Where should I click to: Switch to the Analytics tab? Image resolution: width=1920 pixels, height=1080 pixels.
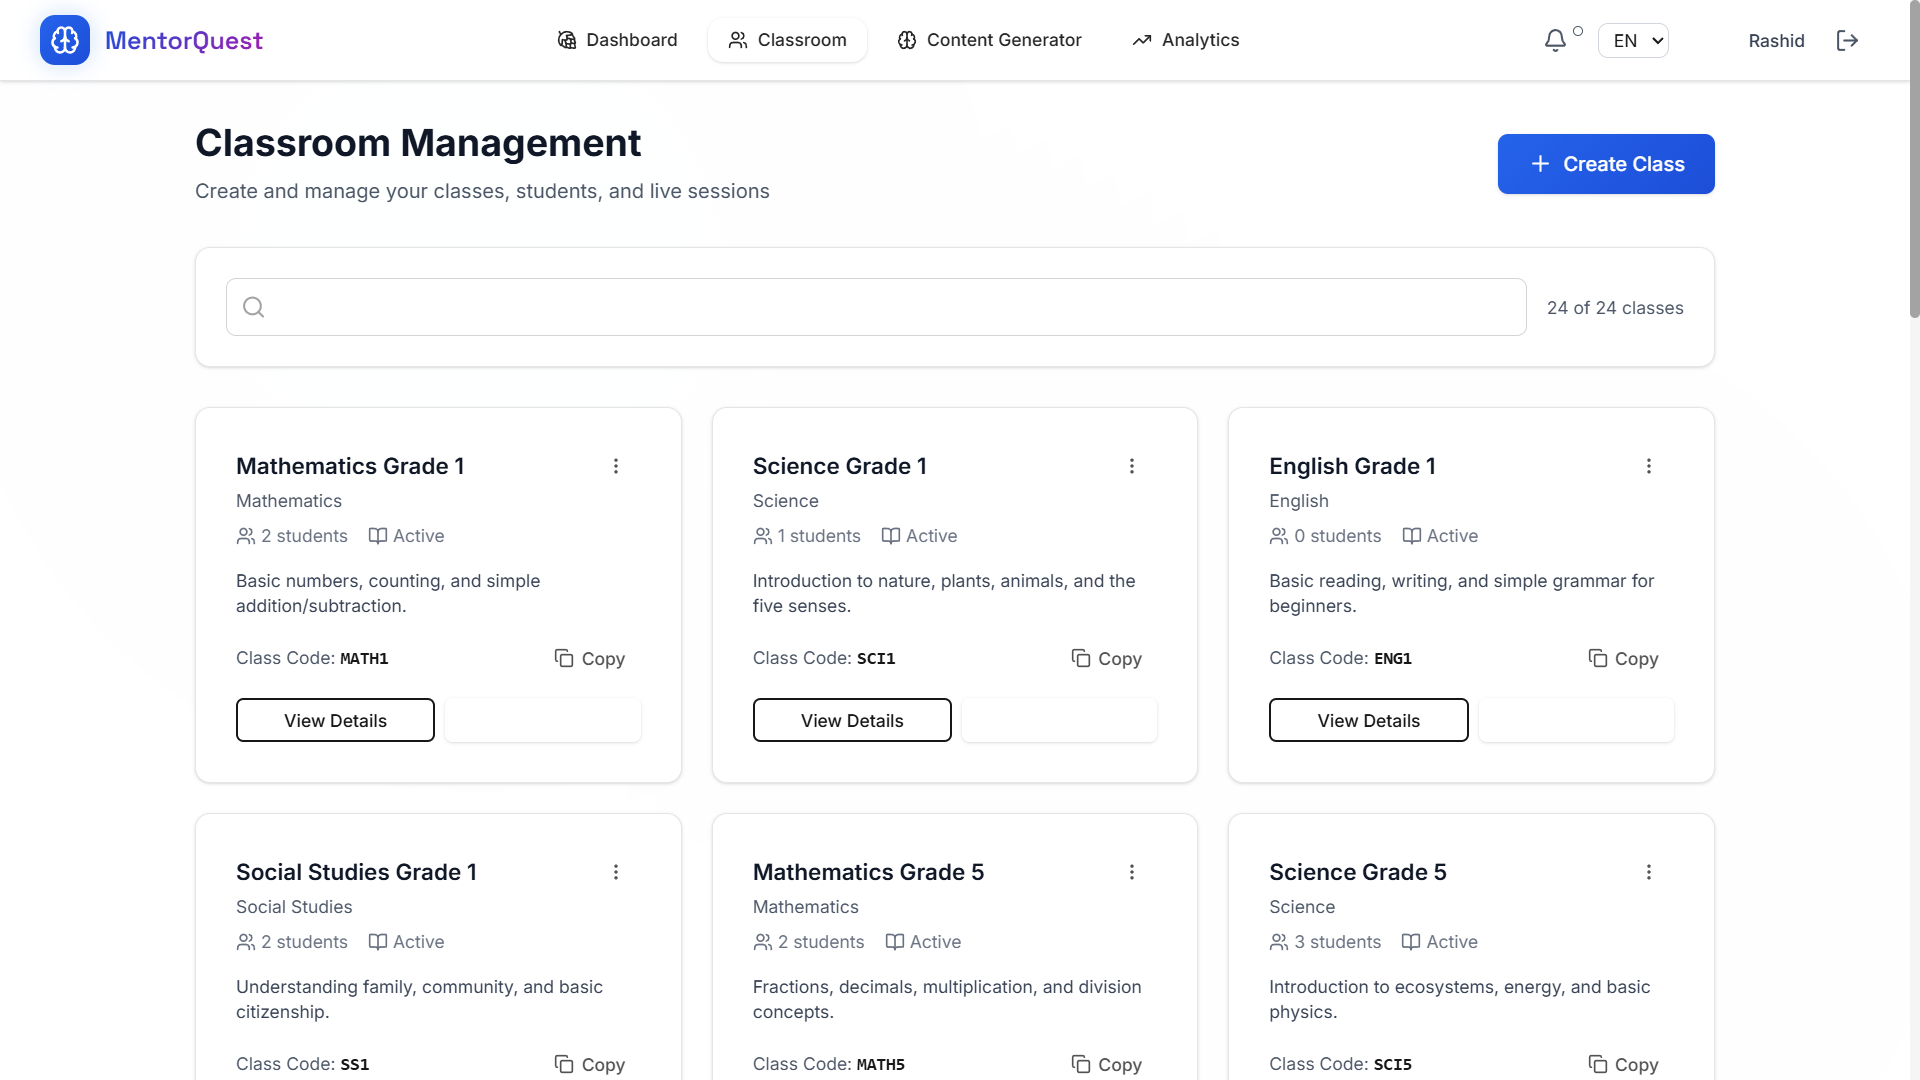coord(1185,40)
